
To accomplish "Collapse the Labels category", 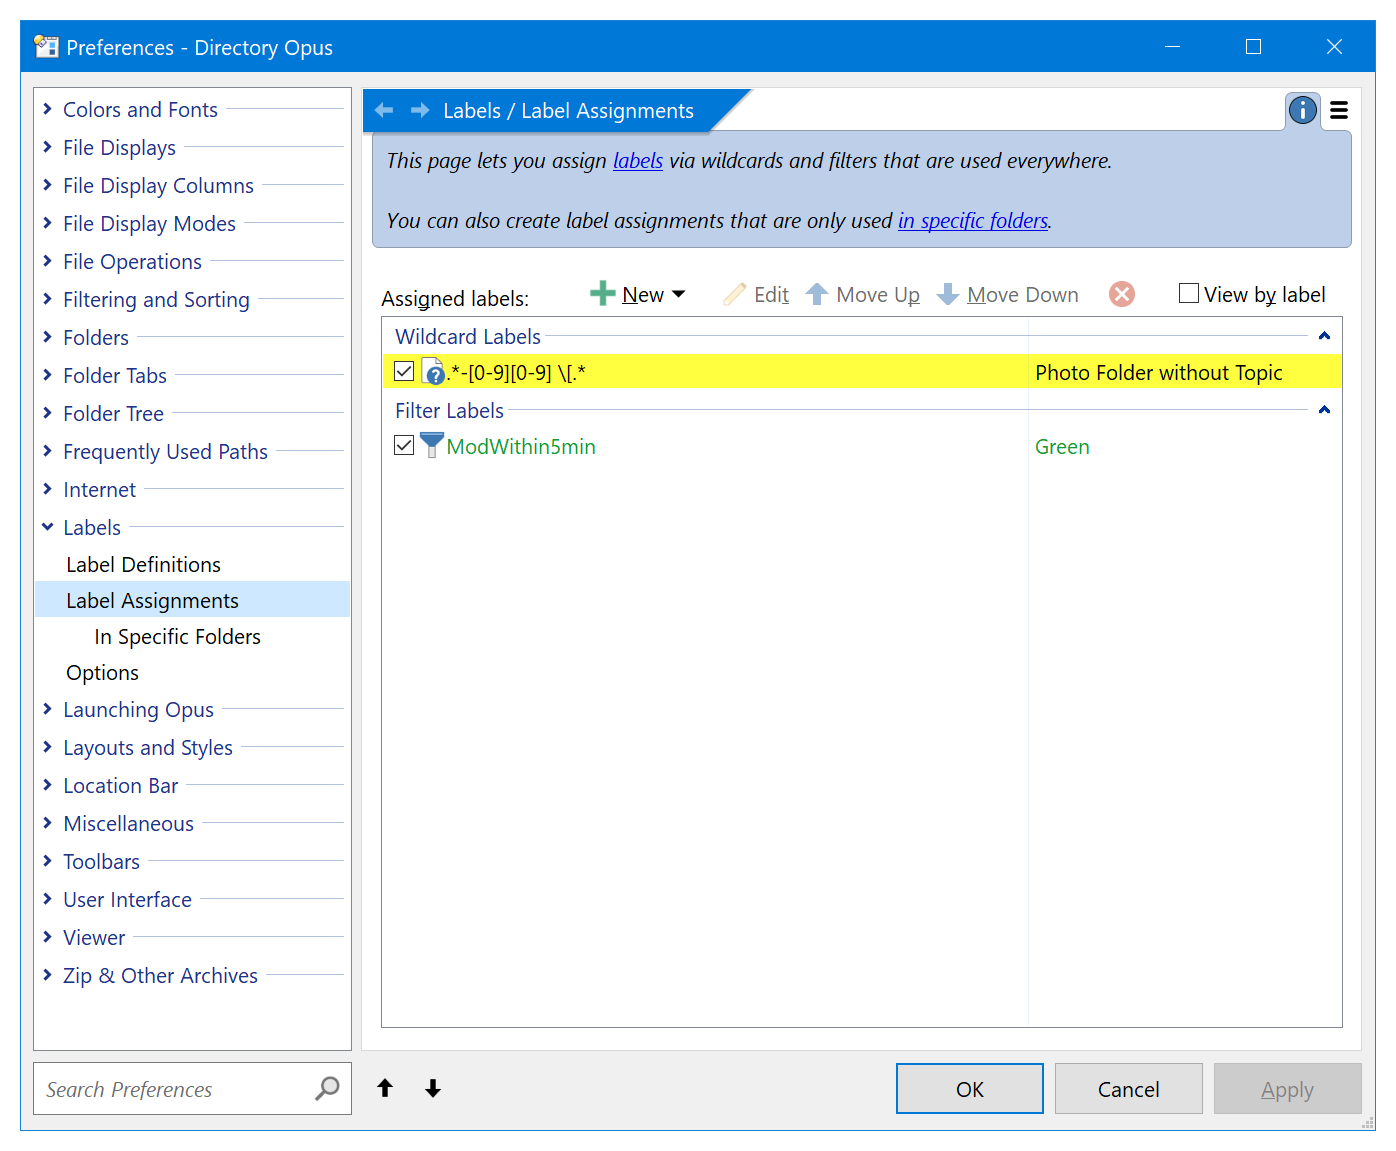I will coord(47,526).
